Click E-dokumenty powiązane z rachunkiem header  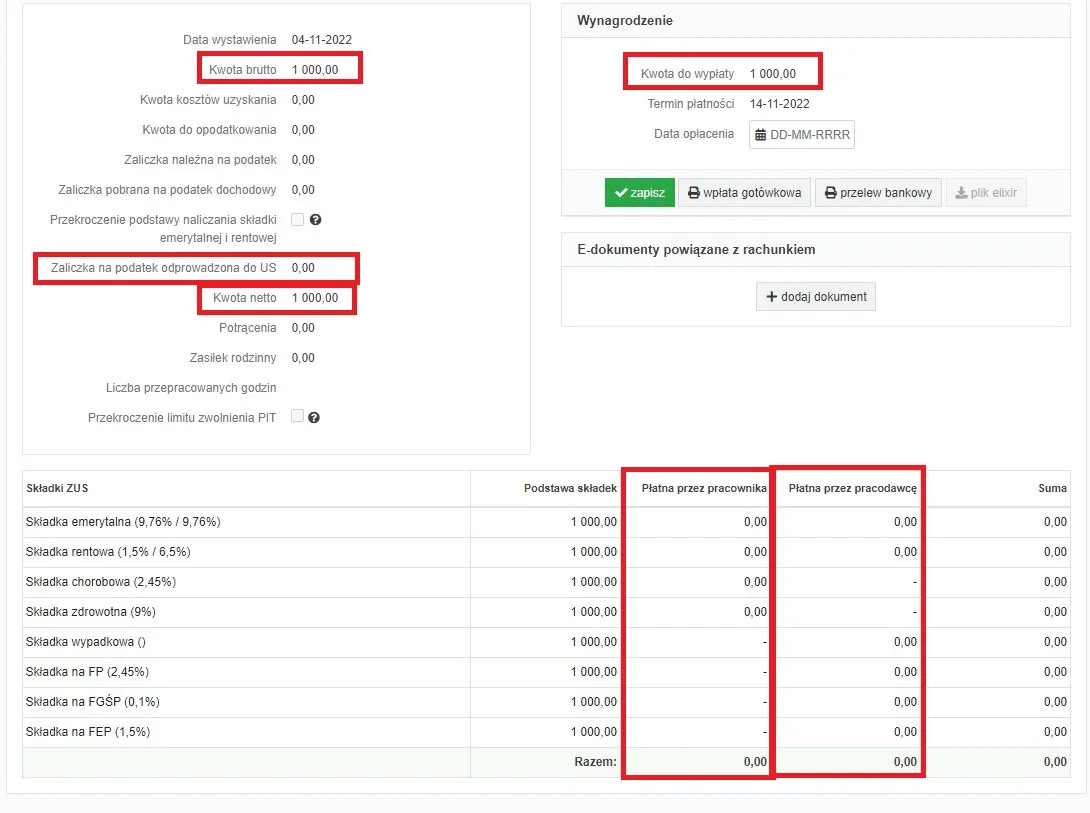696,249
